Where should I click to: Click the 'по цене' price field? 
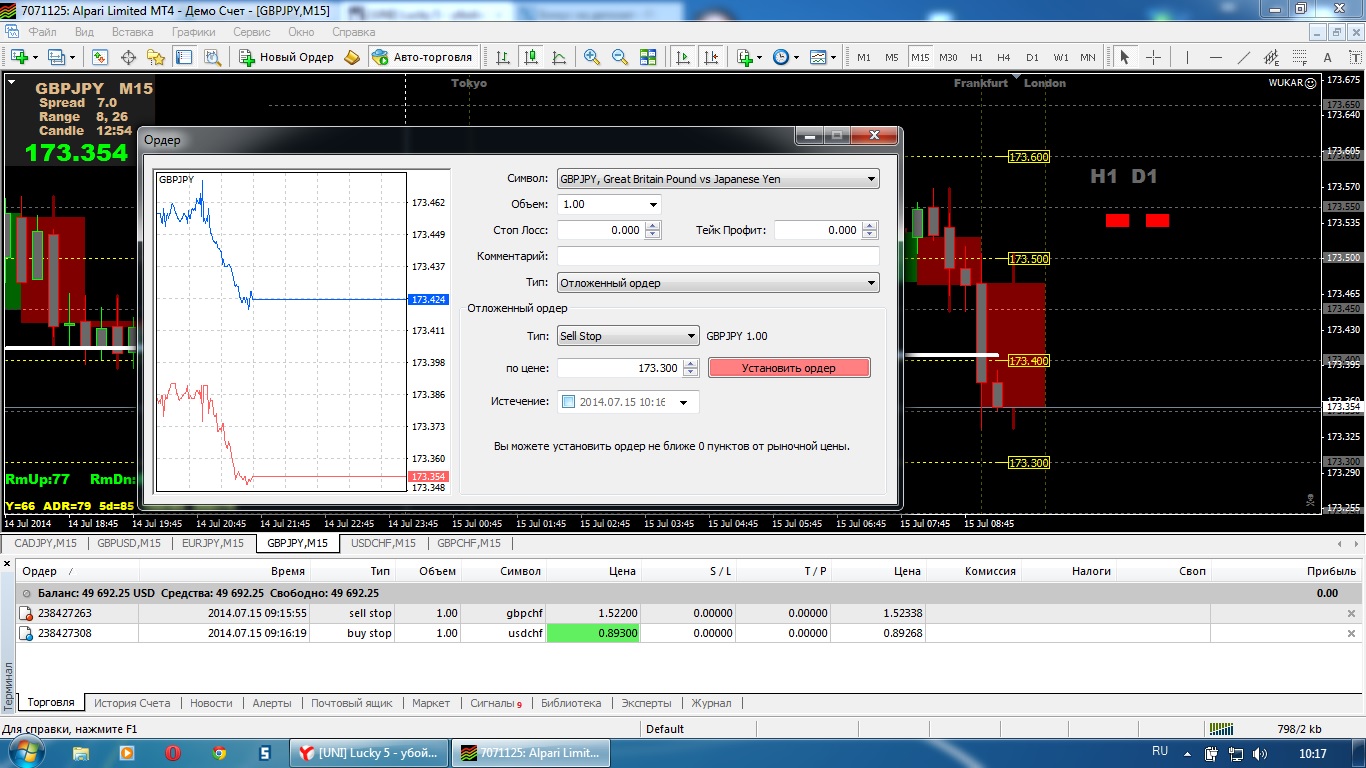coord(620,368)
